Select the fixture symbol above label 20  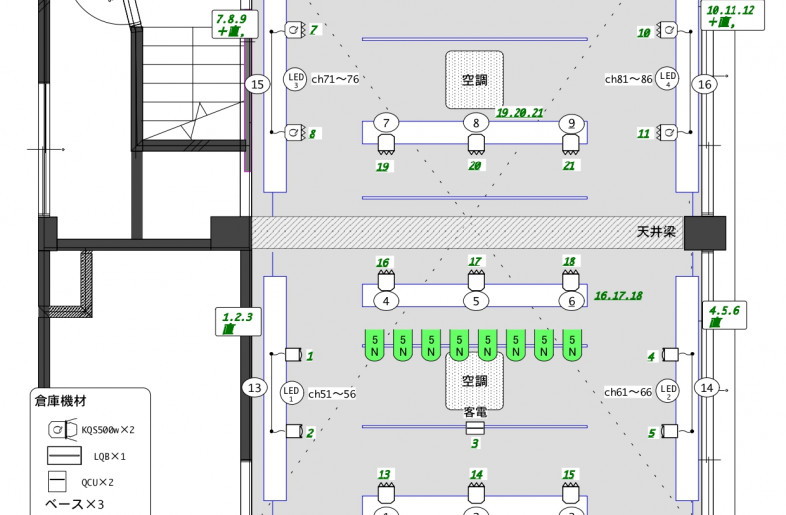coord(476,144)
